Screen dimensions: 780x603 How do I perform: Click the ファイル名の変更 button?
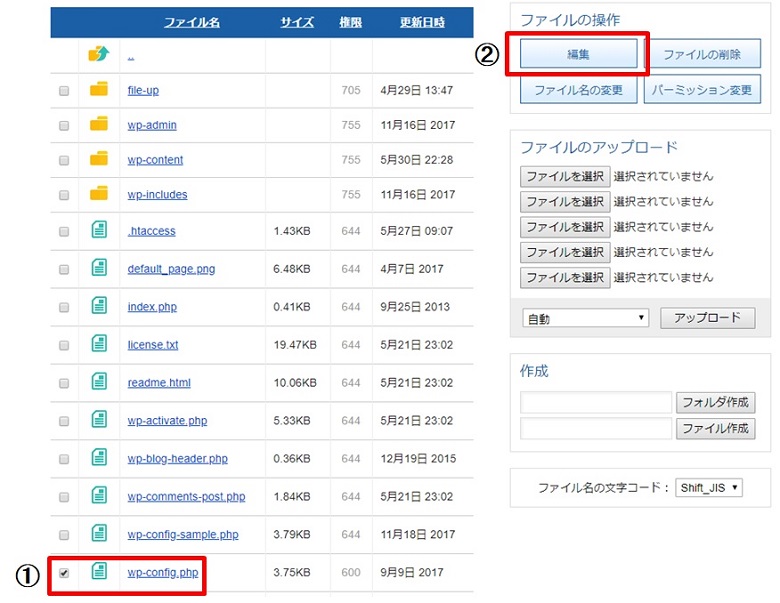click(579, 90)
